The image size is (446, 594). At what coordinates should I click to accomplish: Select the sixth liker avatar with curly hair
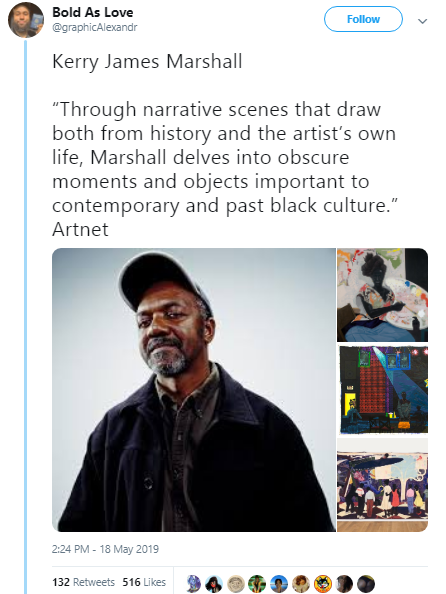pyautogui.click(x=300, y=583)
